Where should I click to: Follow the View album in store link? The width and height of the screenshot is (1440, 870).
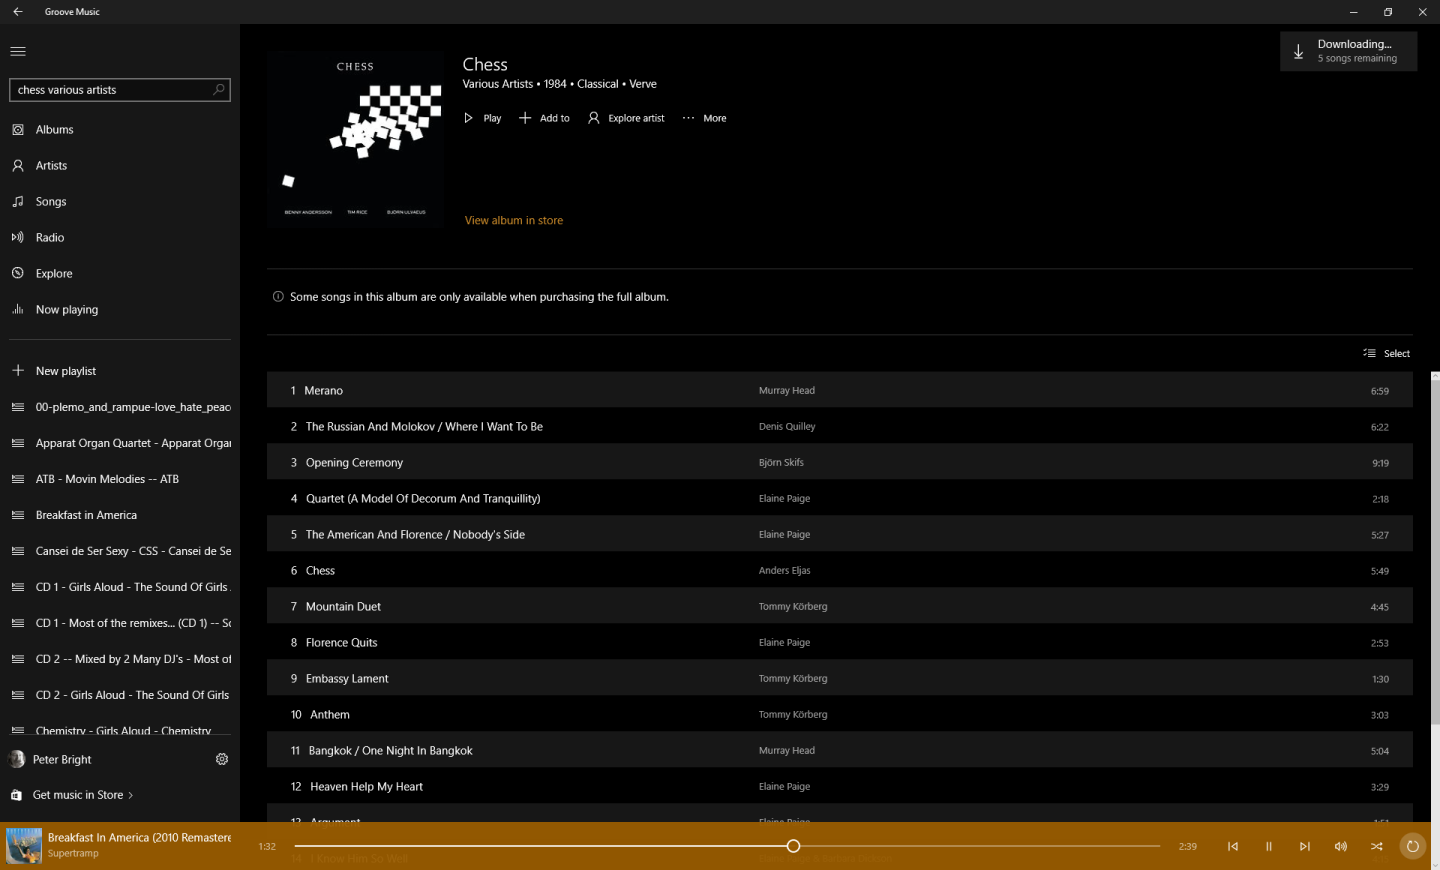513,220
